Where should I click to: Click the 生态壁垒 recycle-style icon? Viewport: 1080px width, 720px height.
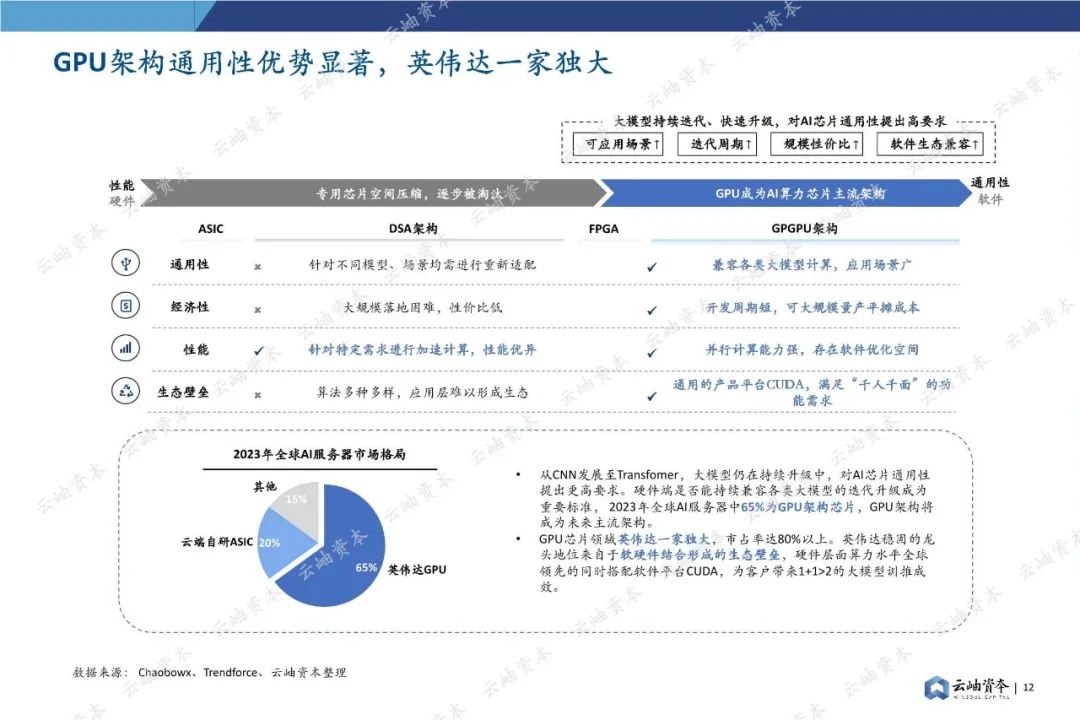point(124,391)
